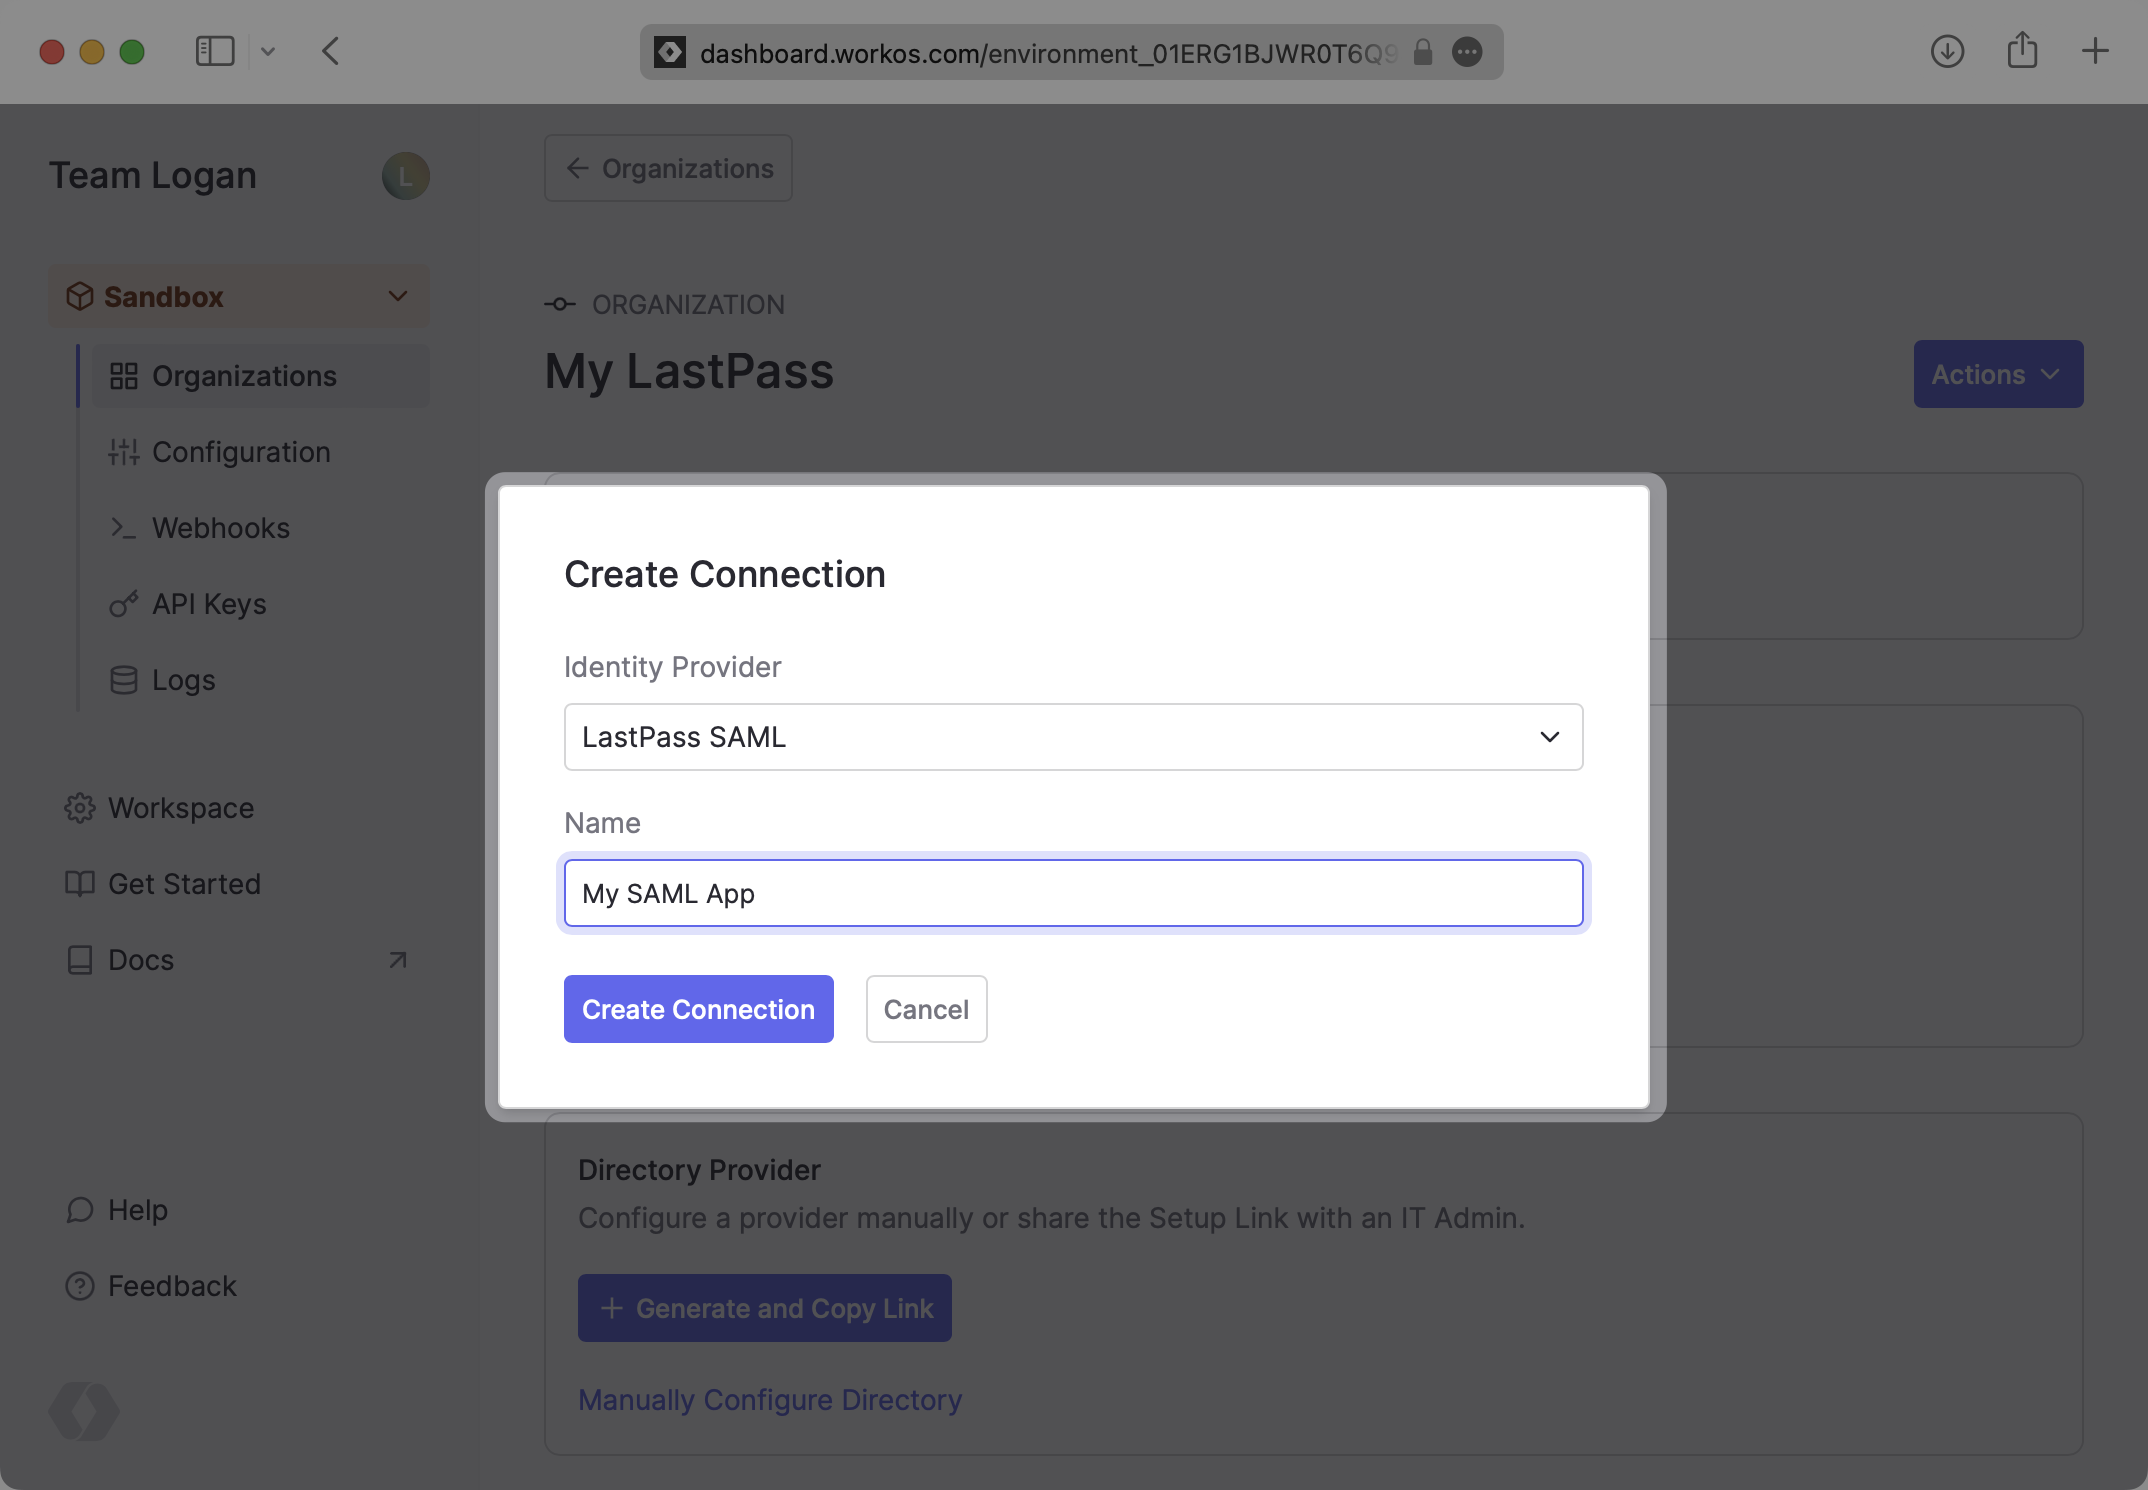
Task: Open a new tab with plus icon
Action: click(2095, 51)
